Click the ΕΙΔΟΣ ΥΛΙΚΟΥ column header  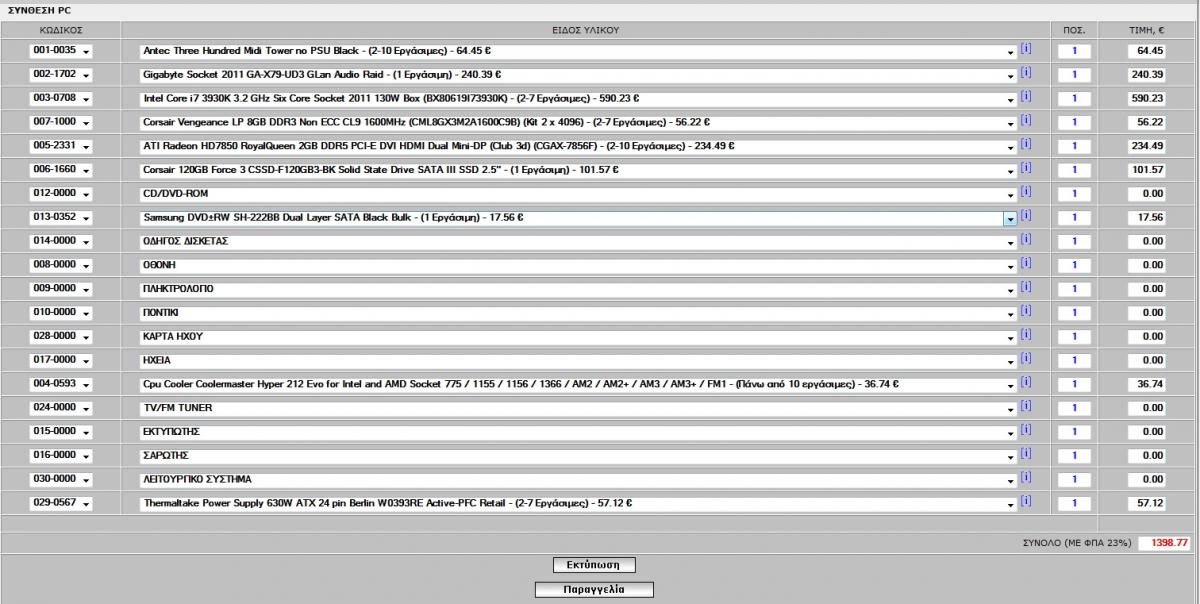(585, 30)
